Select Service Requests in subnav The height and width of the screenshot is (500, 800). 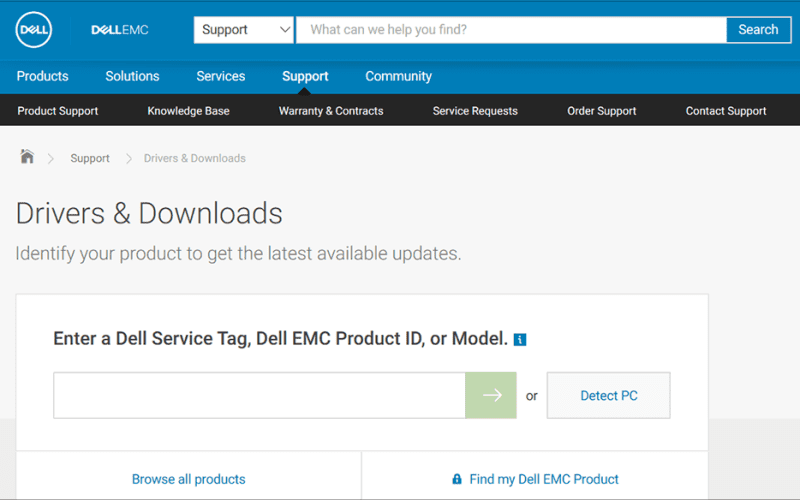point(475,111)
